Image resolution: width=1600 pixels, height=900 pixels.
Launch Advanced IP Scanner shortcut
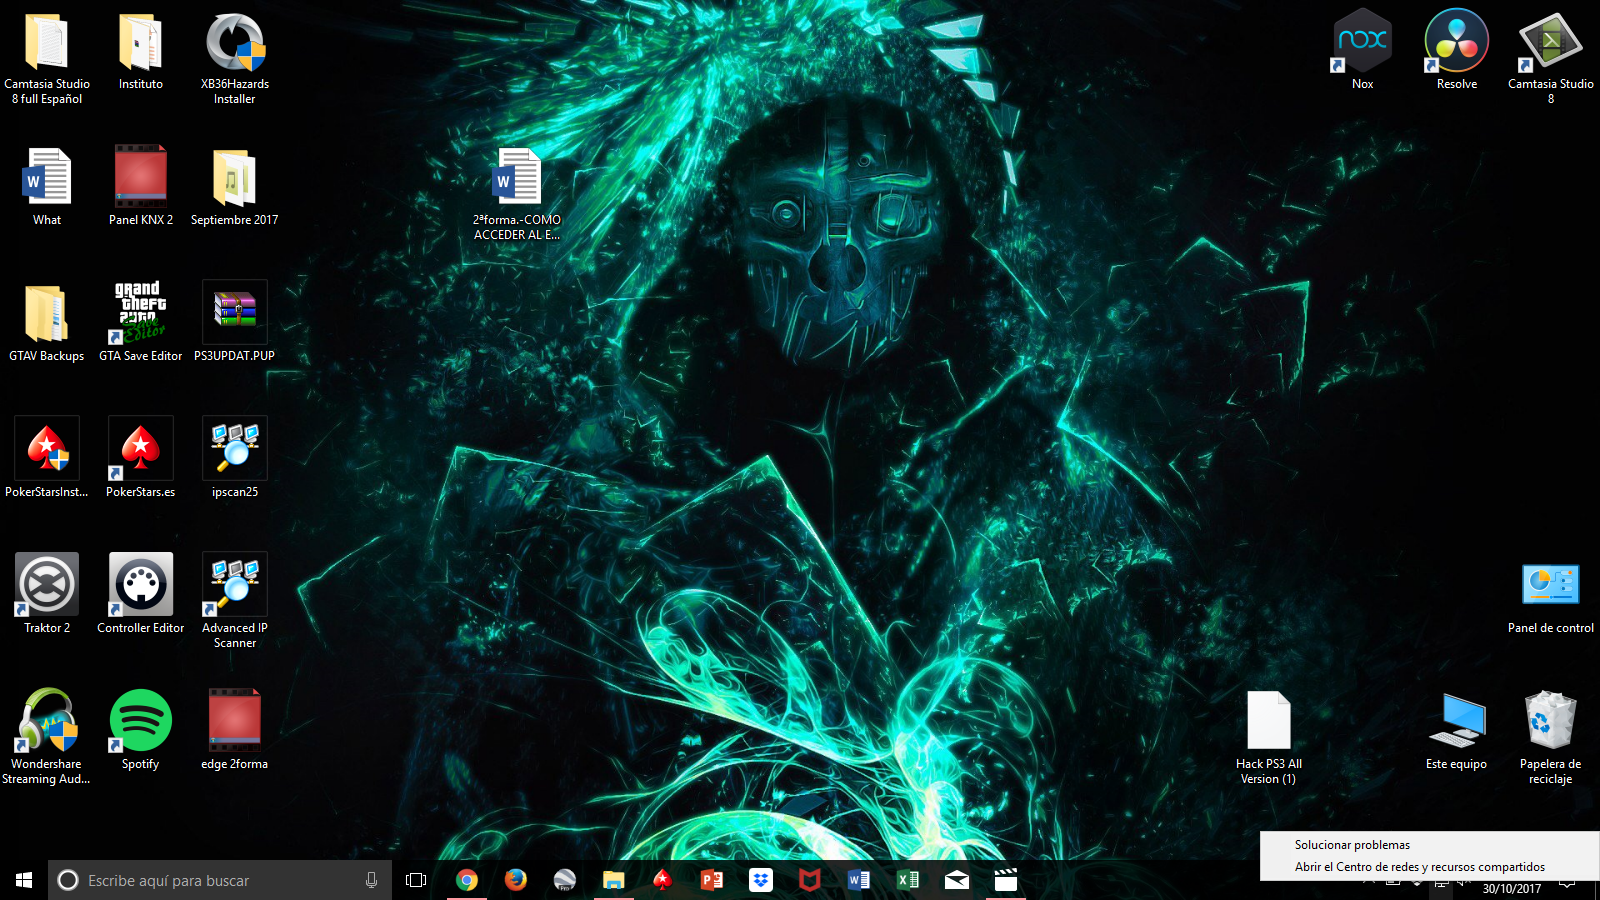235,602
